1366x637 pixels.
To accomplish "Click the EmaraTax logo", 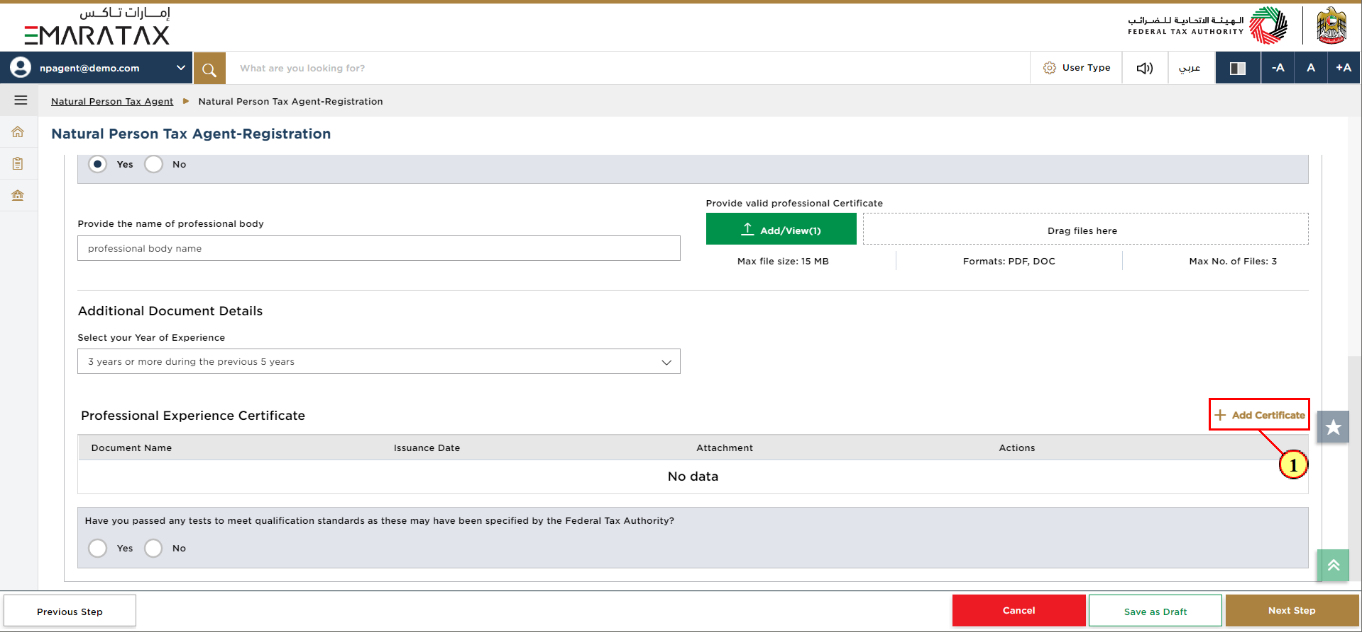I will [x=97, y=26].
